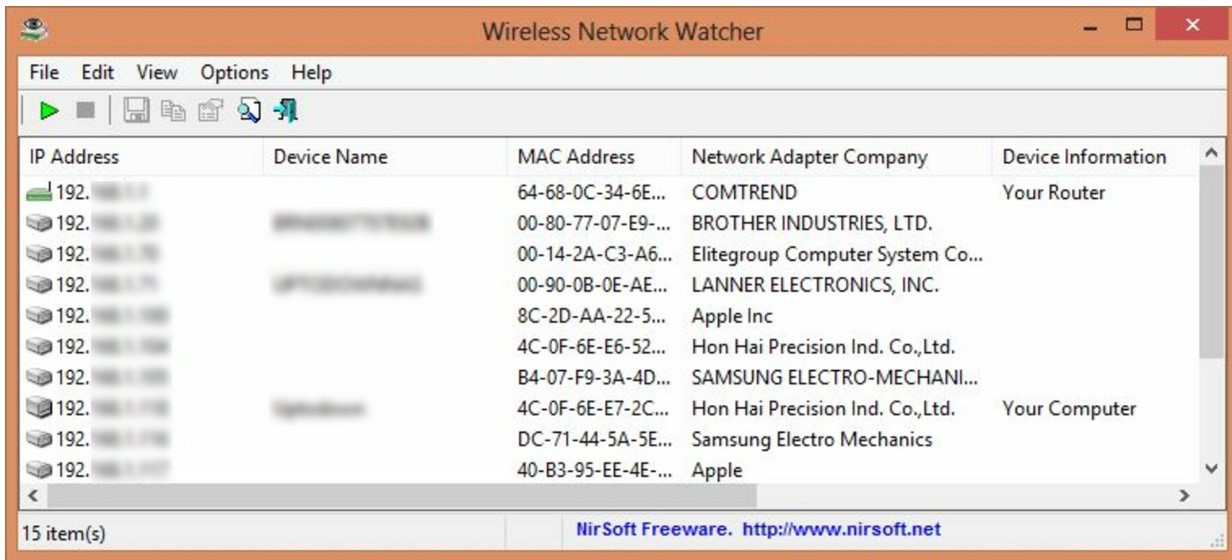
Task: Start scanning with the green play icon
Action: (x=48, y=111)
